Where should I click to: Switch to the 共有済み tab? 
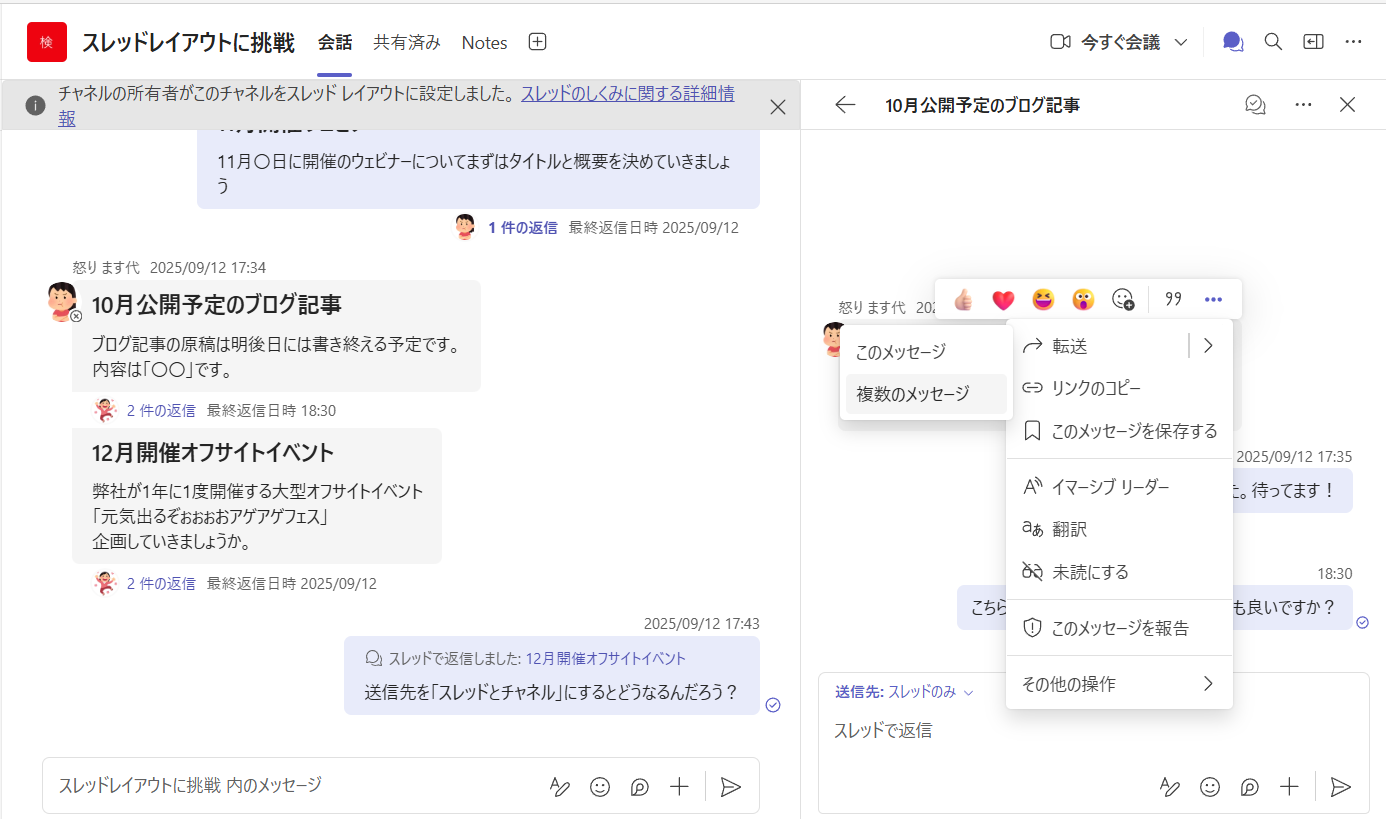click(x=407, y=42)
